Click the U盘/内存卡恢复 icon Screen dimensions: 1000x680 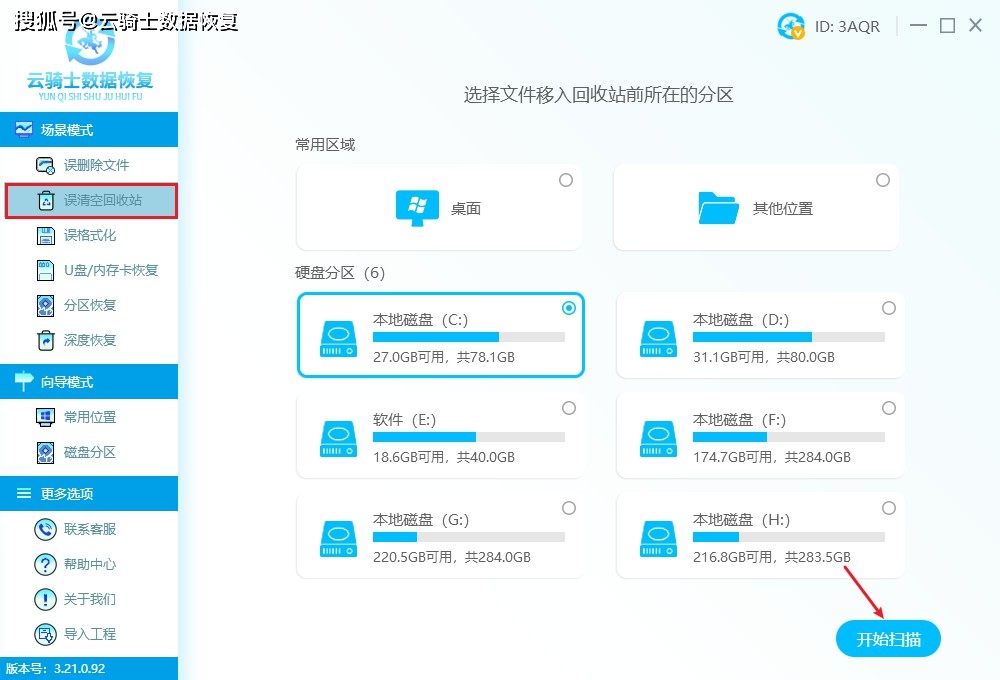click(x=46, y=270)
